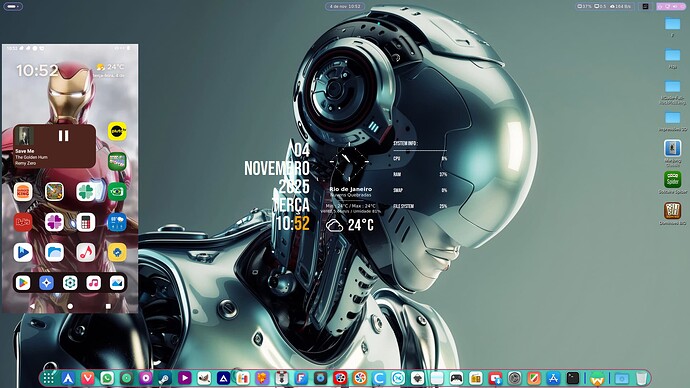
Task: Open the red film reel video app
Action: tap(340, 378)
